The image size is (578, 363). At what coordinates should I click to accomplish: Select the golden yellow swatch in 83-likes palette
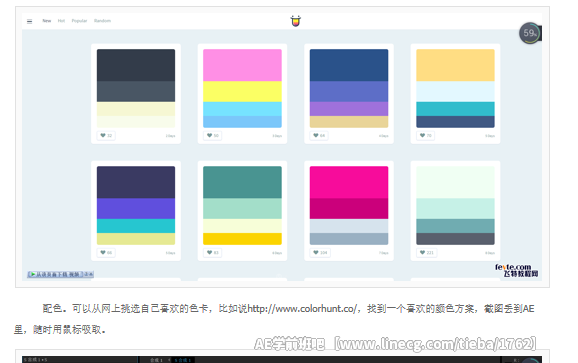(242, 239)
